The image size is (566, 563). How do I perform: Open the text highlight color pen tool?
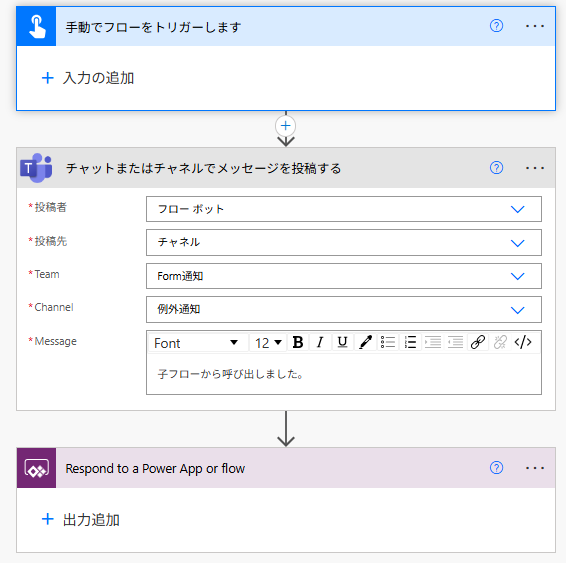coord(365,342)
